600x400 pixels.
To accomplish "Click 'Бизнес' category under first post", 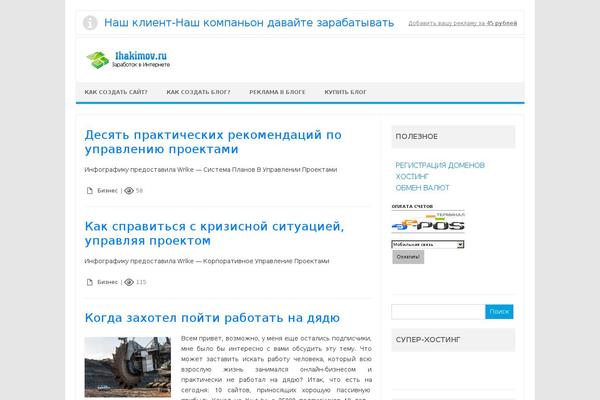I will point(108,191).
